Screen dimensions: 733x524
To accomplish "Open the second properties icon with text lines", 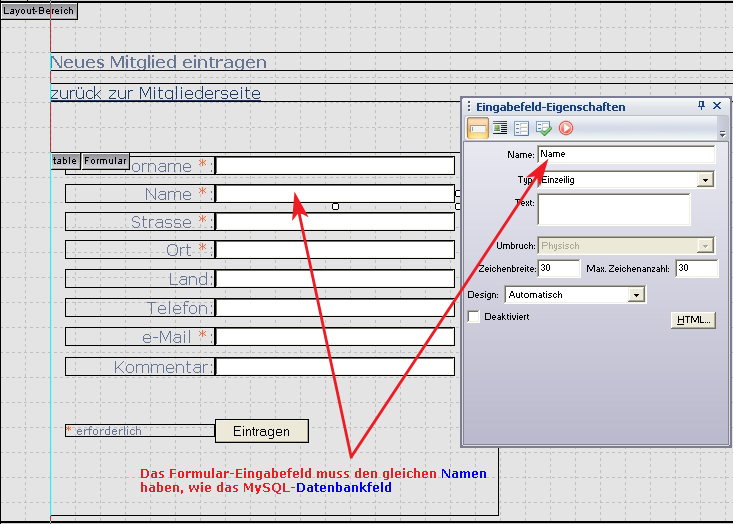I will pyautogui.click(x=500, y=128).
